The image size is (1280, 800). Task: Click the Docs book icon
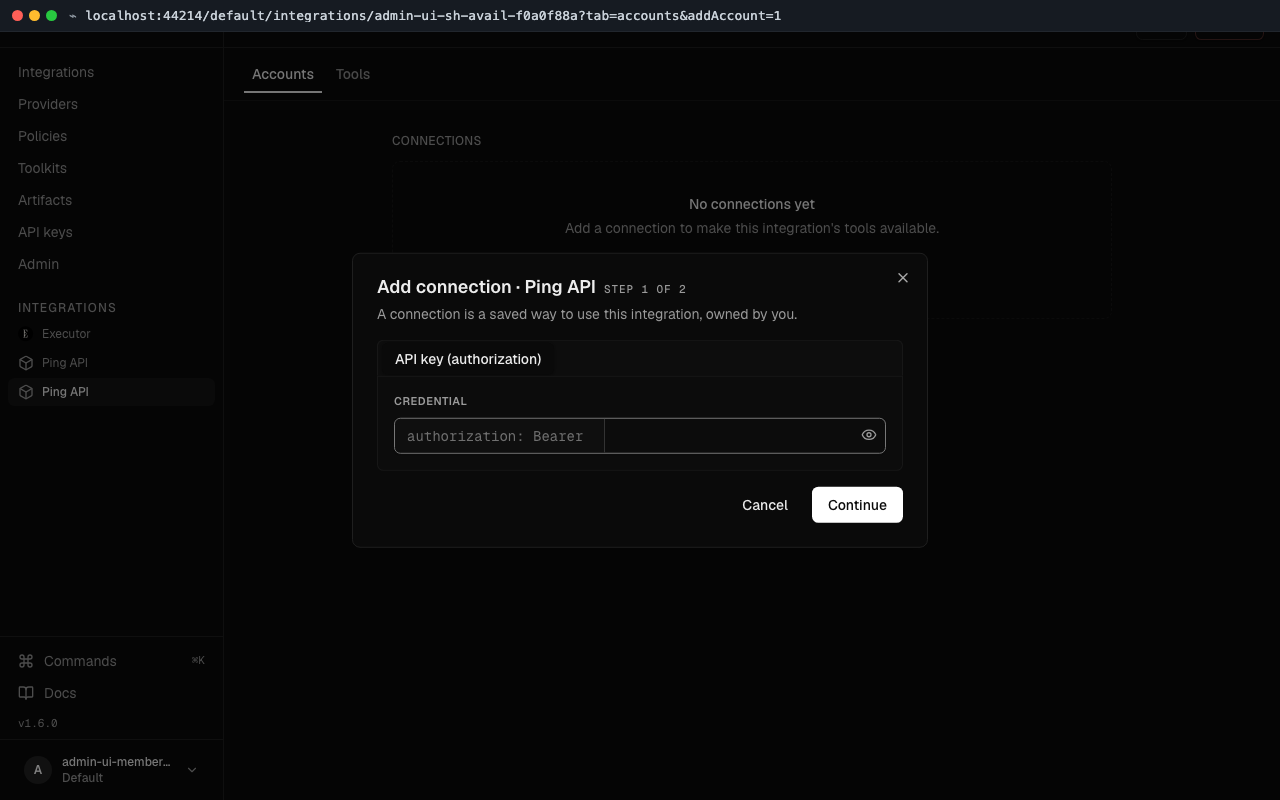tap(26, 693)
